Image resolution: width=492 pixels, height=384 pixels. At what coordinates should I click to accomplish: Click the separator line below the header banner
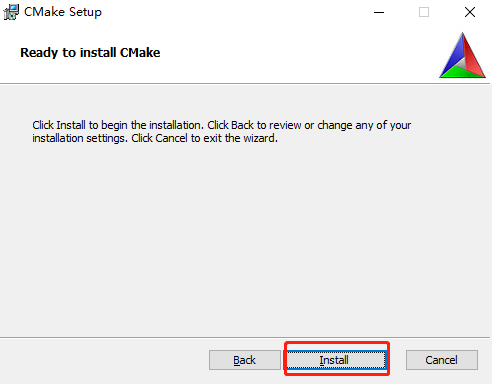(x=246, y=84)
